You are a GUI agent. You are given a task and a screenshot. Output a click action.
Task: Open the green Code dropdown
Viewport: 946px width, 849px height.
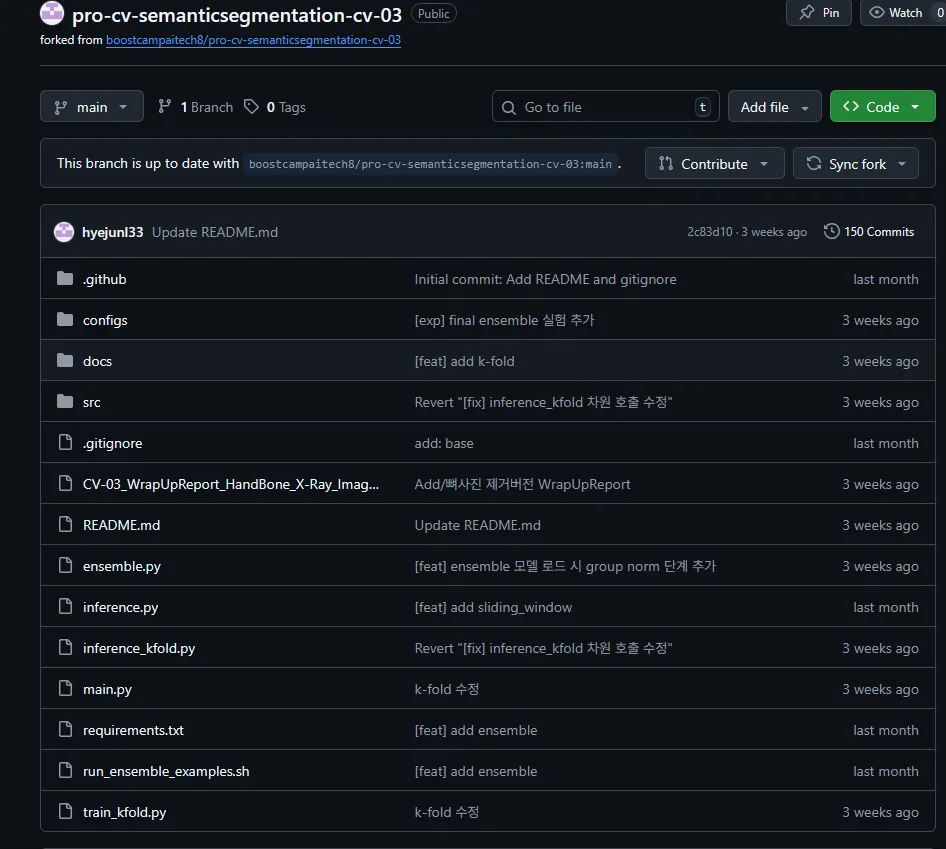[883, 106]
